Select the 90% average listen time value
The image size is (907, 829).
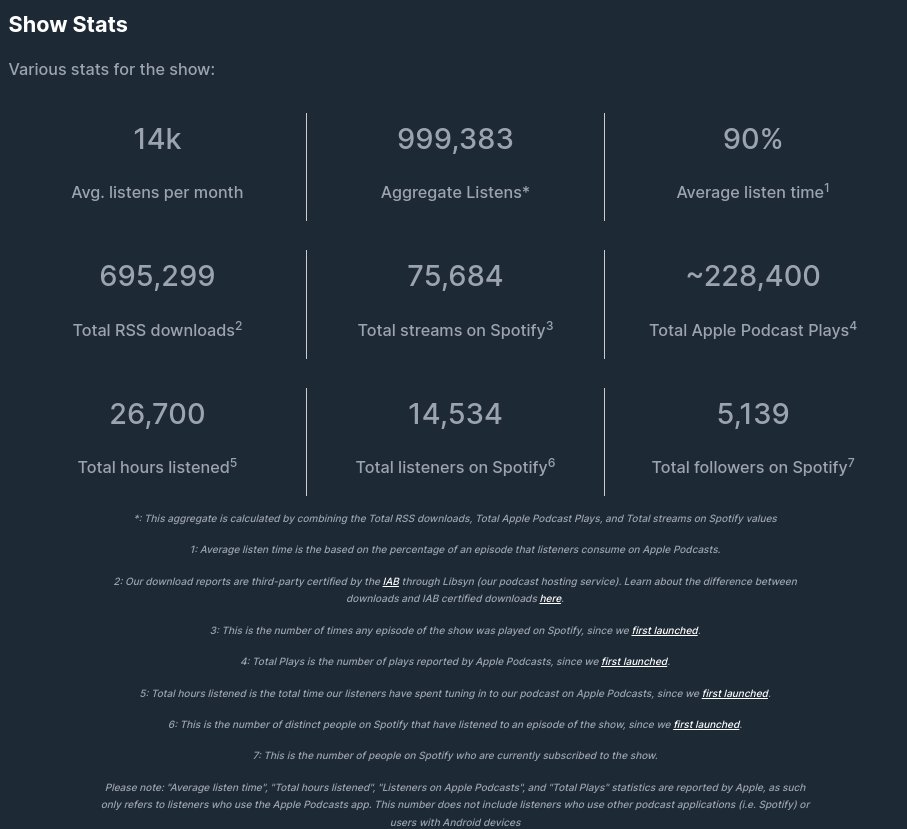[753, 139]
